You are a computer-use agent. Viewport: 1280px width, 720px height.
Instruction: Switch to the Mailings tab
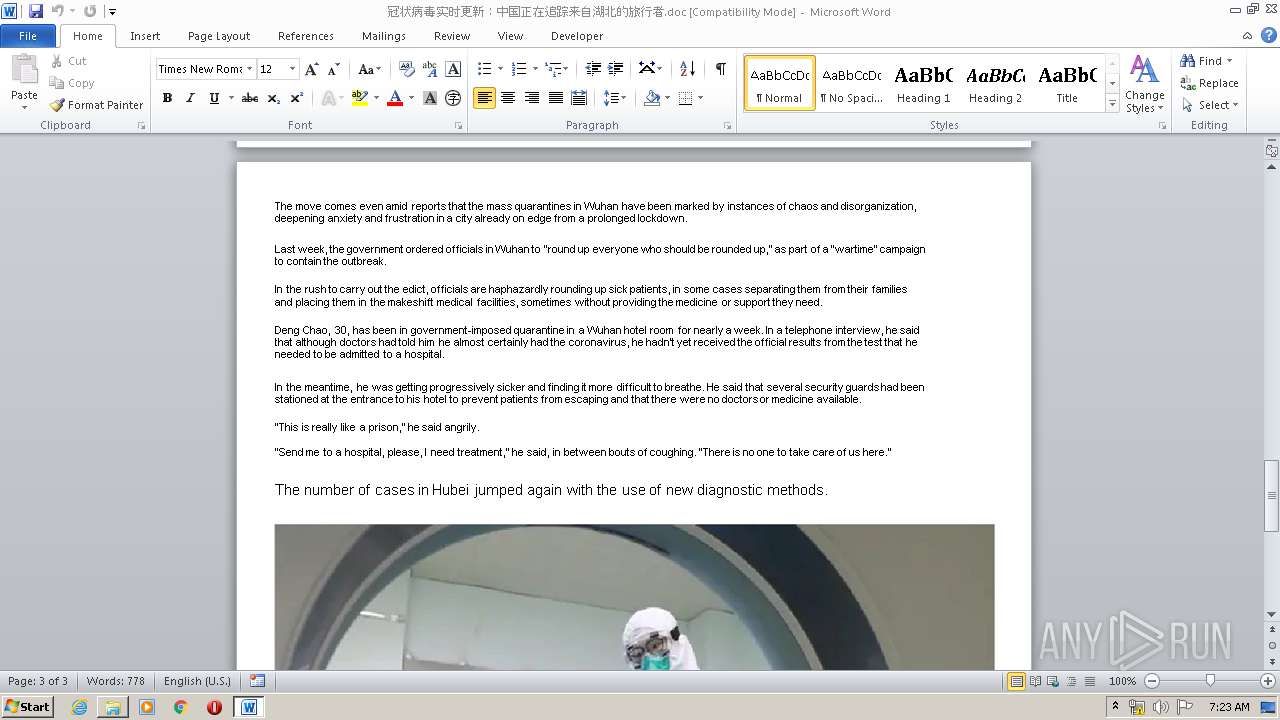pyautogui.click(x=384, y=36)
